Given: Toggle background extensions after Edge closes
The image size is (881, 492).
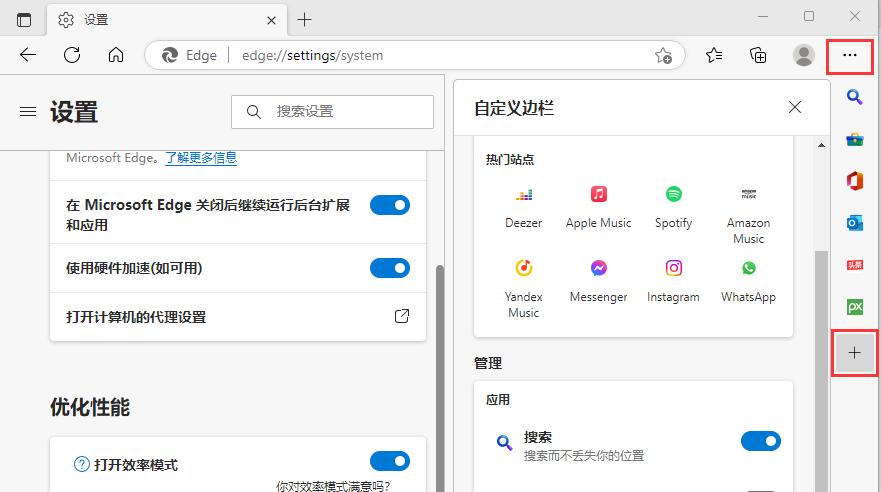Looking at the screenshot, I should pos(390,205).
